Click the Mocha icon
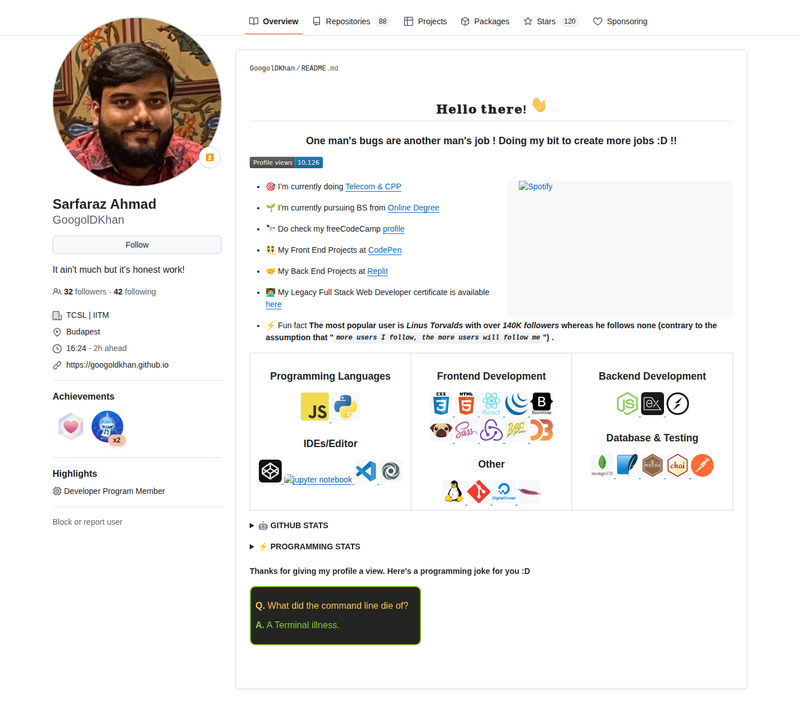Image resolution: width=800 pixels, height=701 pixels. [x=652, y=465]
